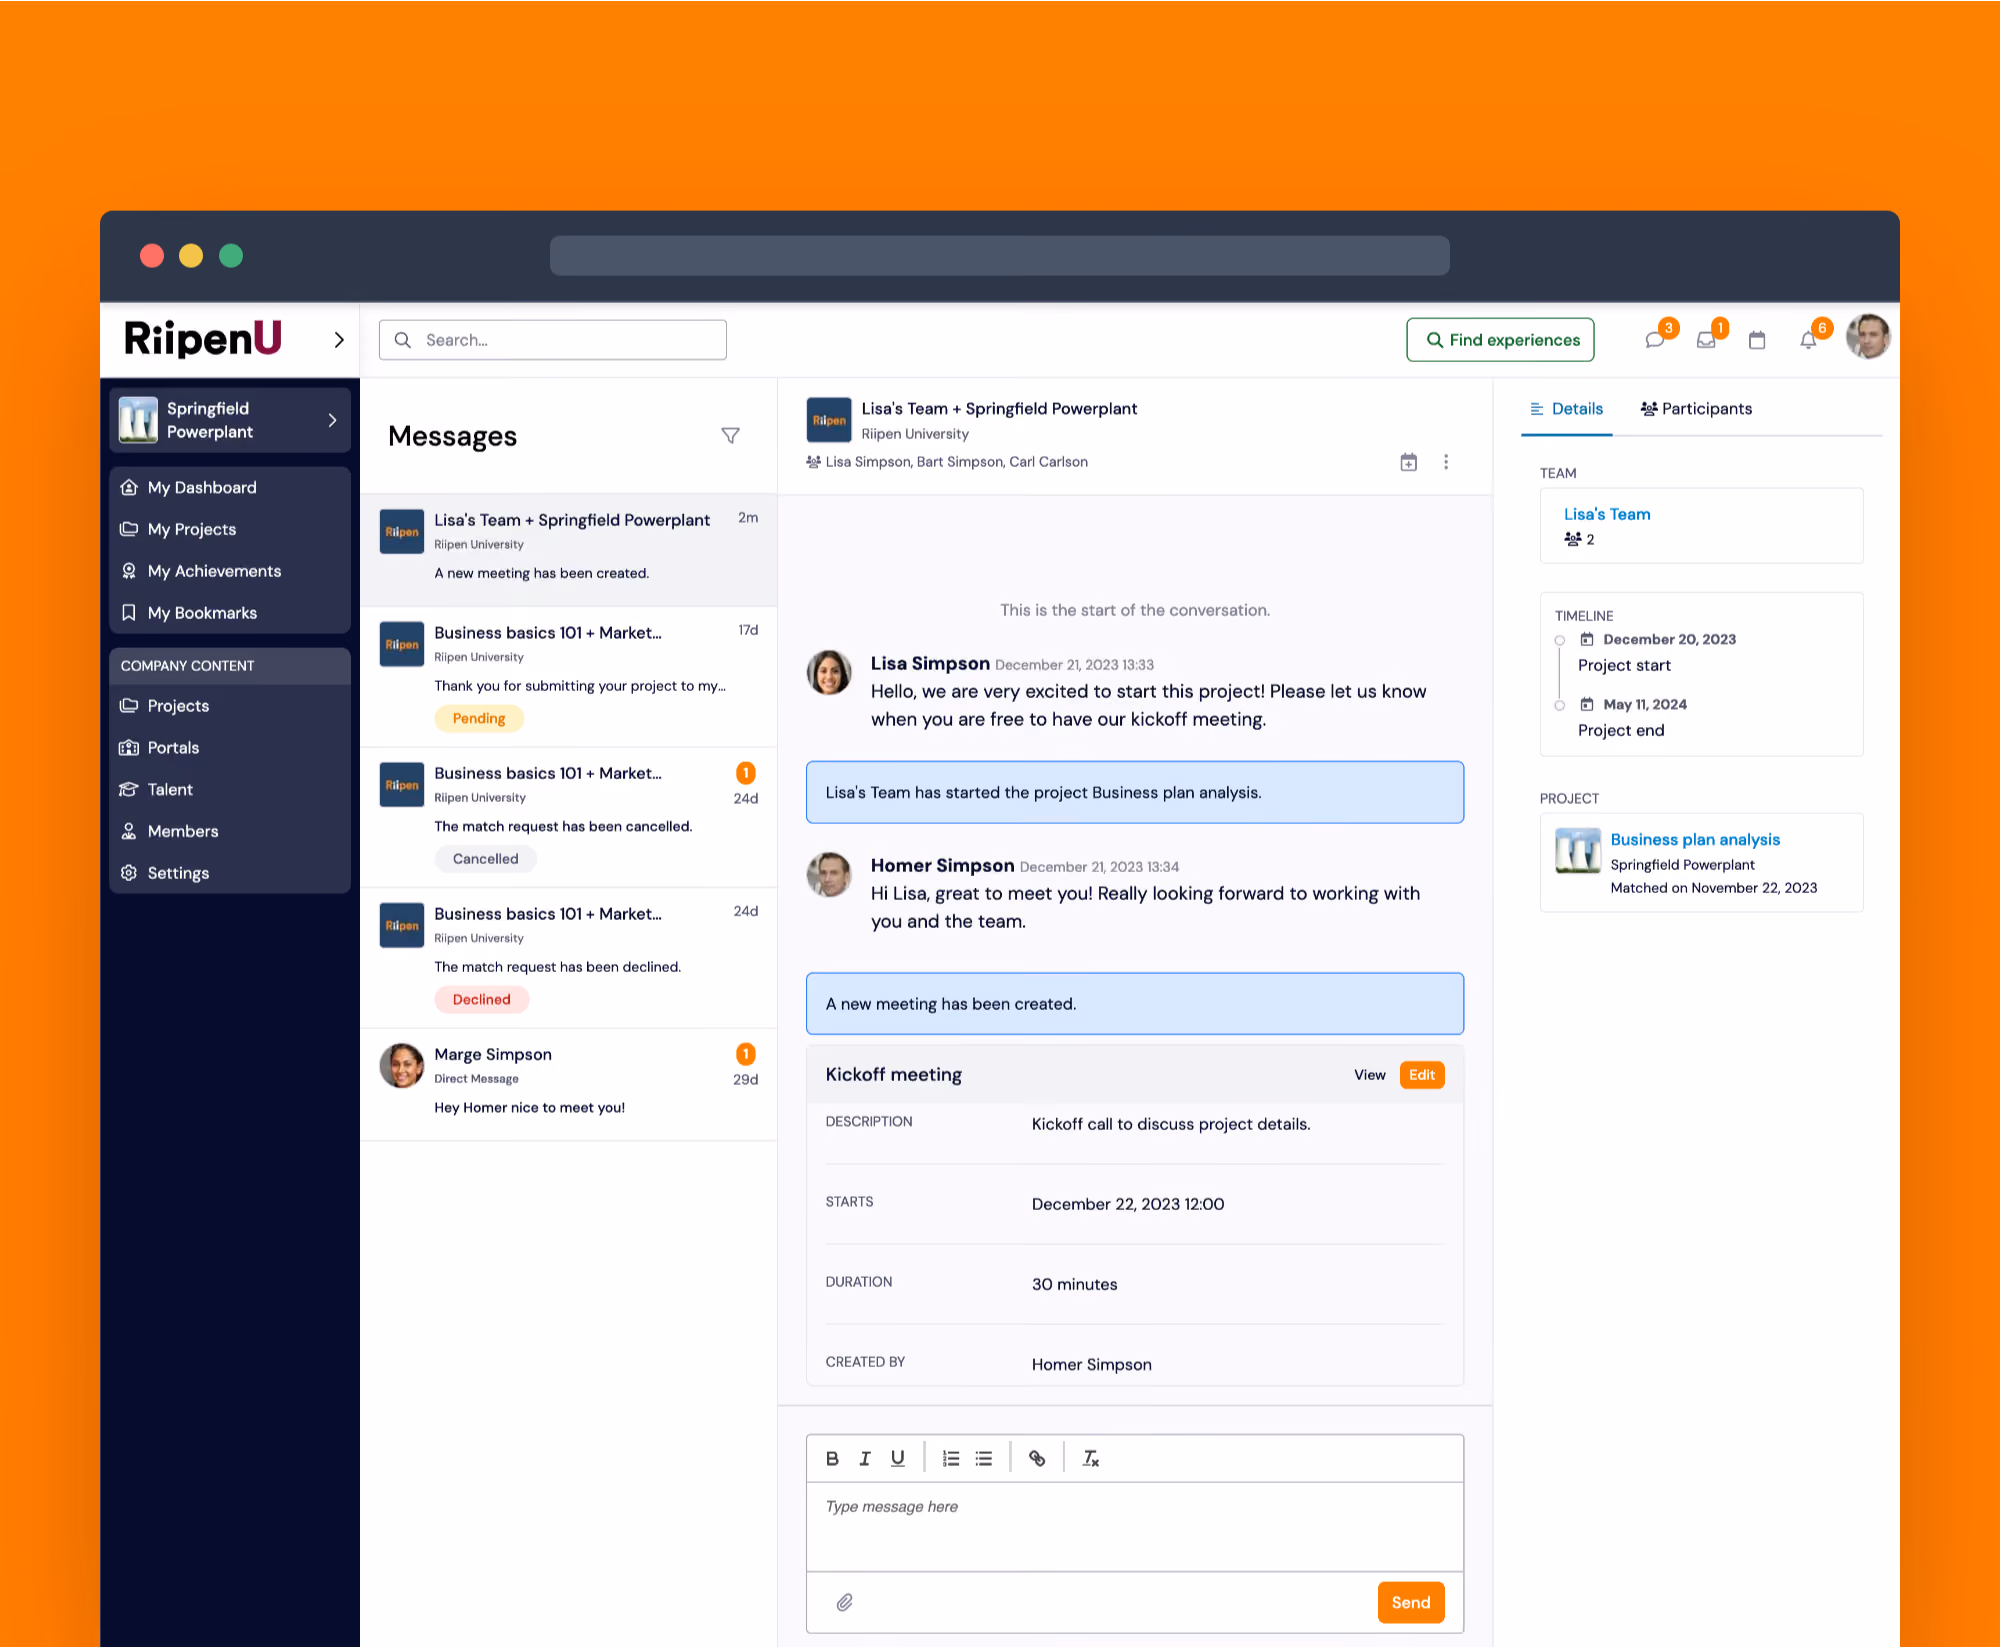Open the calendar icon in top header
The height and width of the screenshot is (1648, 2000).
point(1757,340)
